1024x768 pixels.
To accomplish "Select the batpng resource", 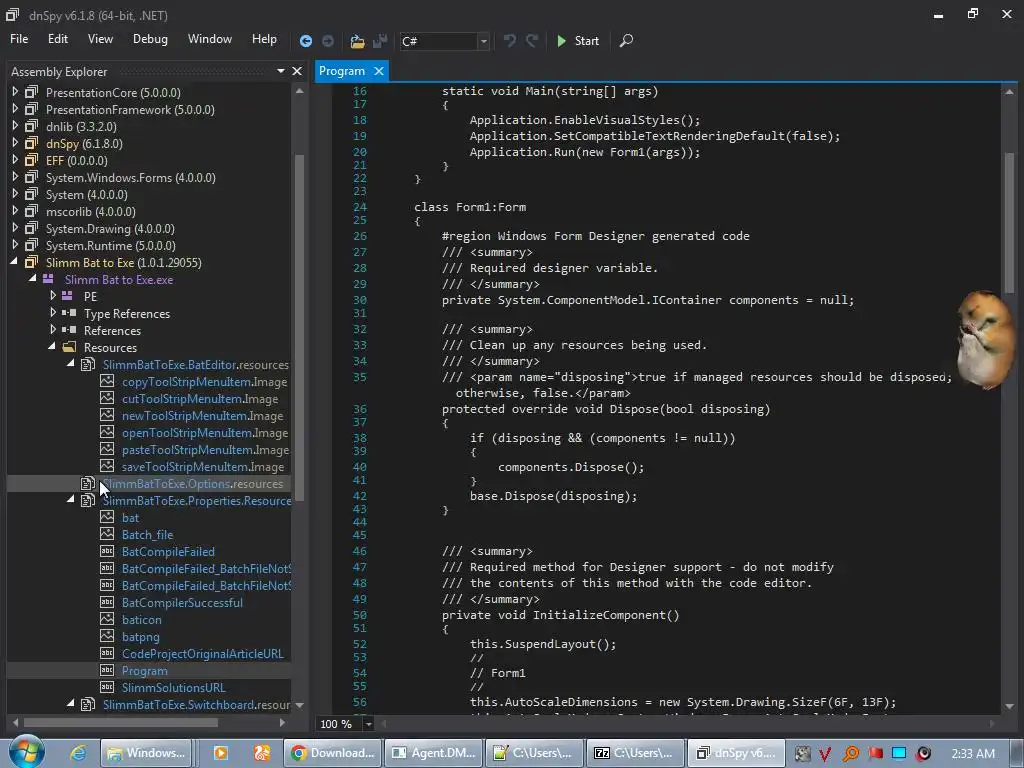I will (x=140, y=637).
